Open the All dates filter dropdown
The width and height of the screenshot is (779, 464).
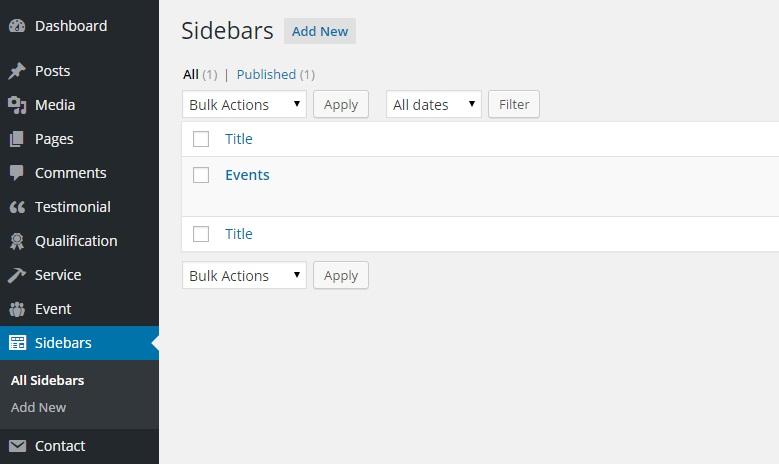[x=433, y=105]
